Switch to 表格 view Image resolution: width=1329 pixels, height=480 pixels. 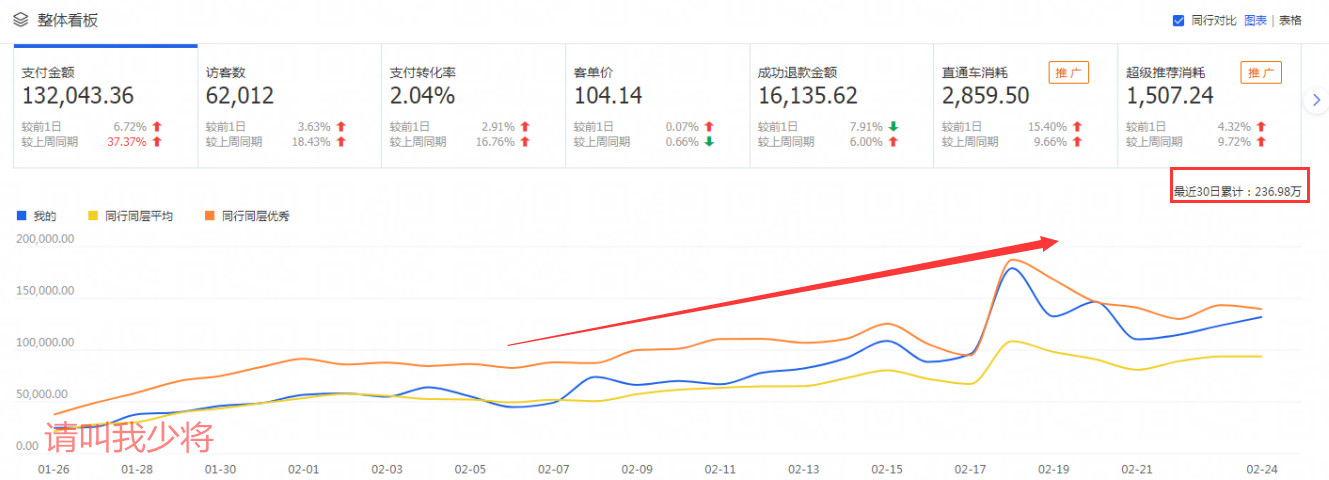click(1290, 20)
